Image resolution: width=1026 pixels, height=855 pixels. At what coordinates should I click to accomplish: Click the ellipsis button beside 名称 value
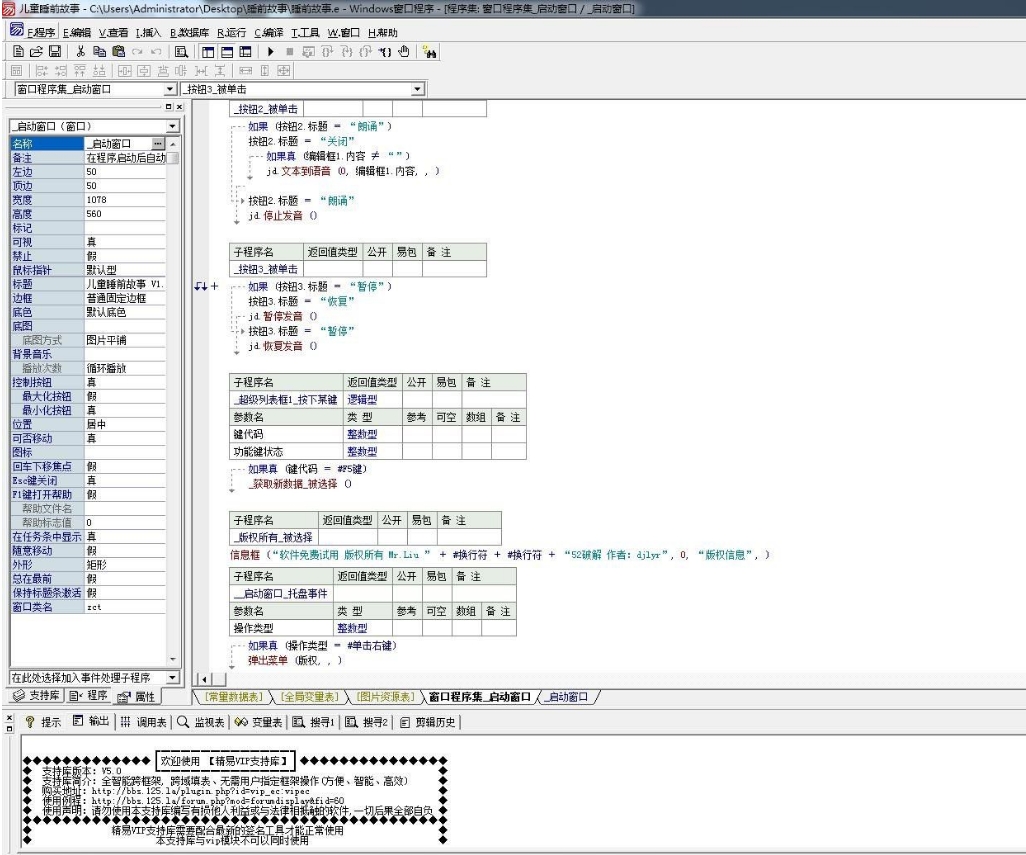tap(156, 144)
